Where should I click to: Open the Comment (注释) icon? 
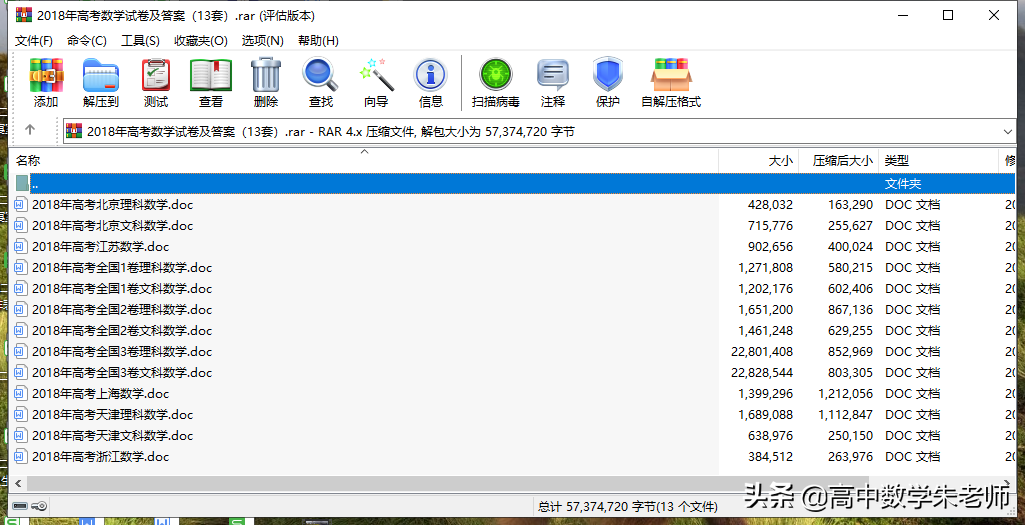pyautogui.click(x=553, y=82)
